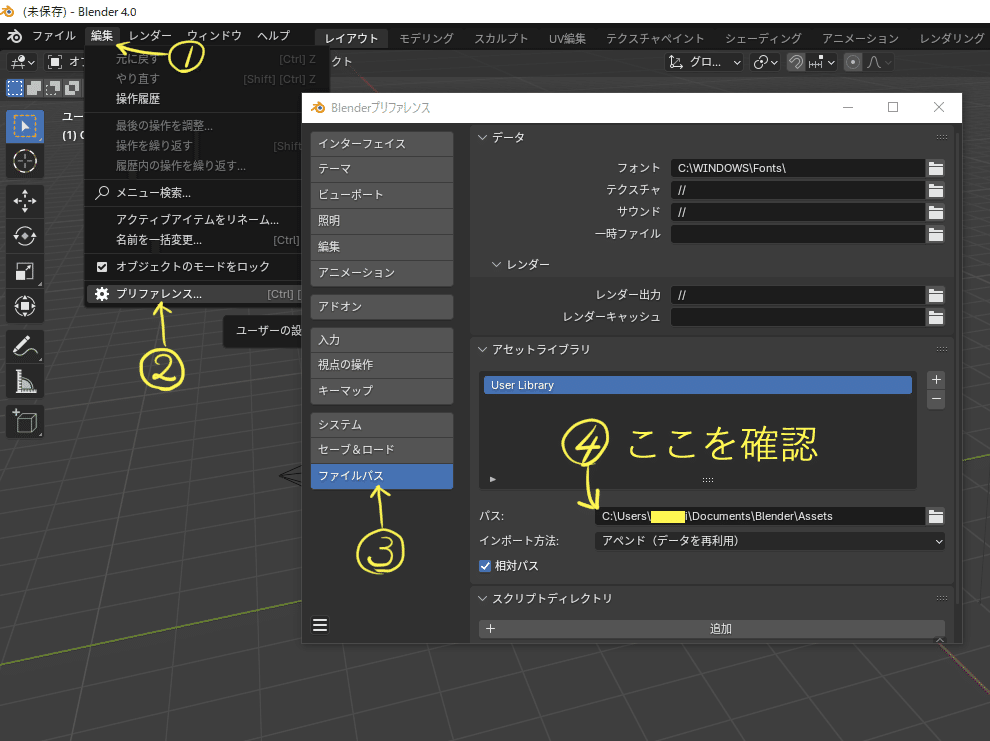This screenshot has width=990, height=741.
Task: Open the hamburger menu in Preferences
Action: tap(320, 625)
